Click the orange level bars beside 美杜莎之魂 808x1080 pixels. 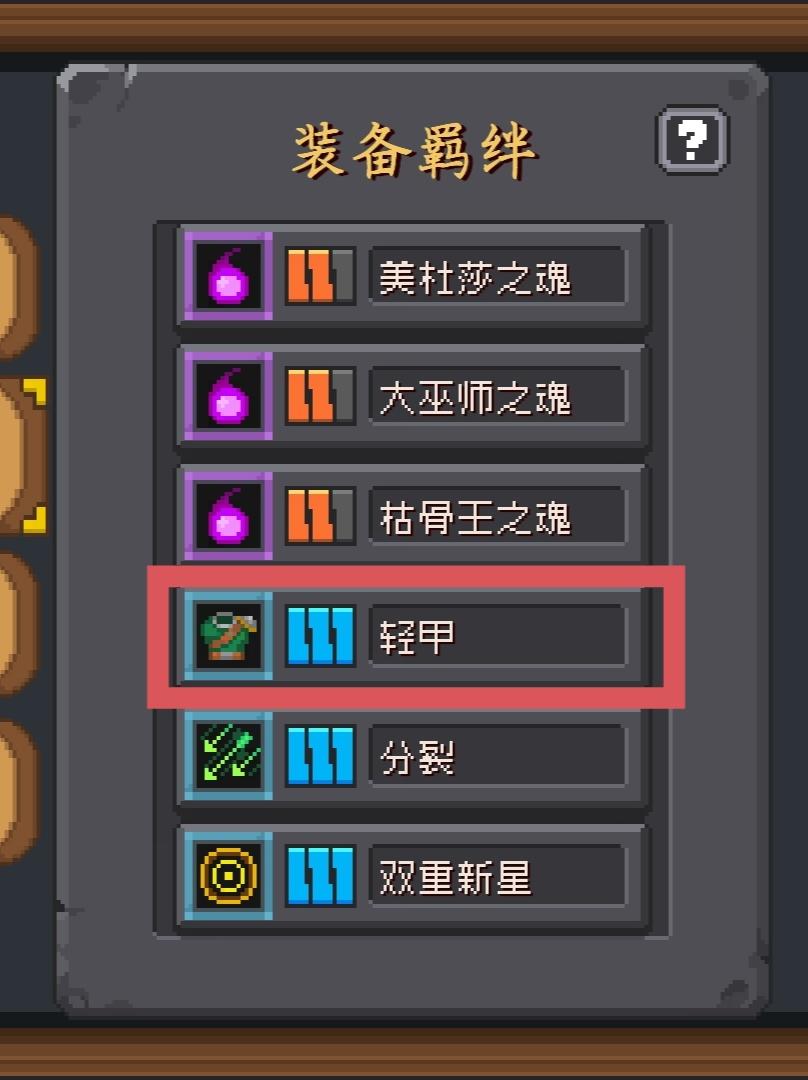click(320, 276)
